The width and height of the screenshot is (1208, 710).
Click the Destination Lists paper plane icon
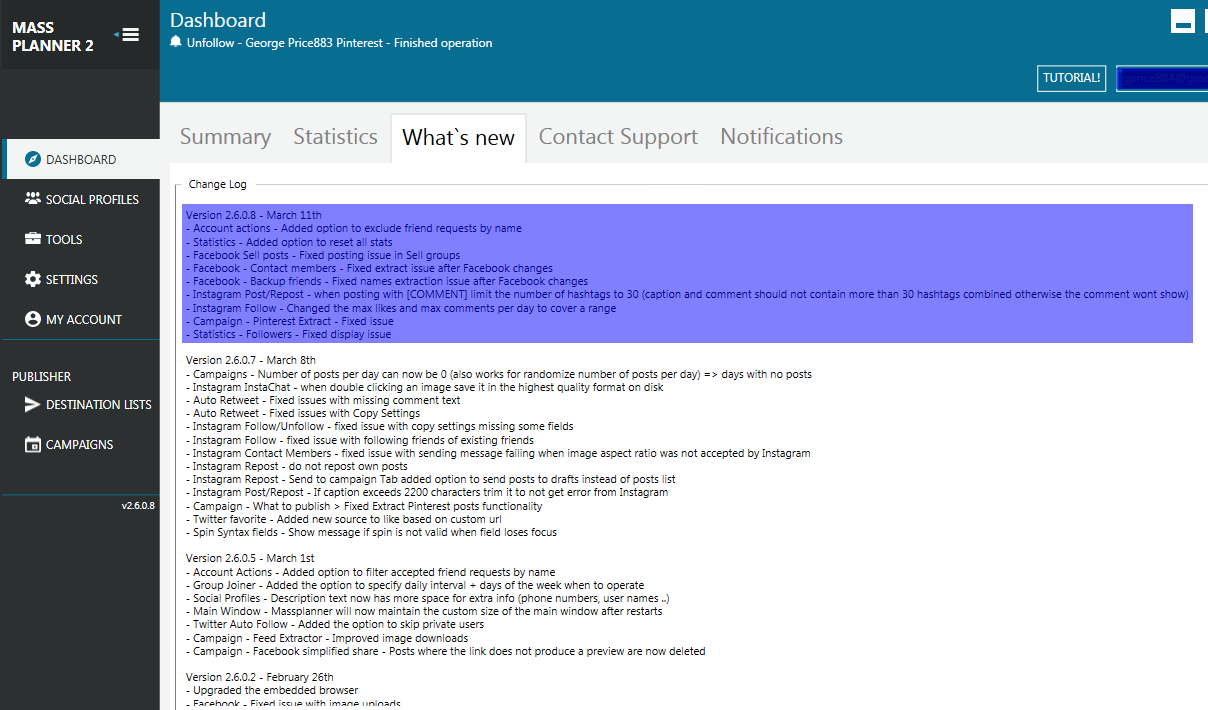tap(32, 404)
